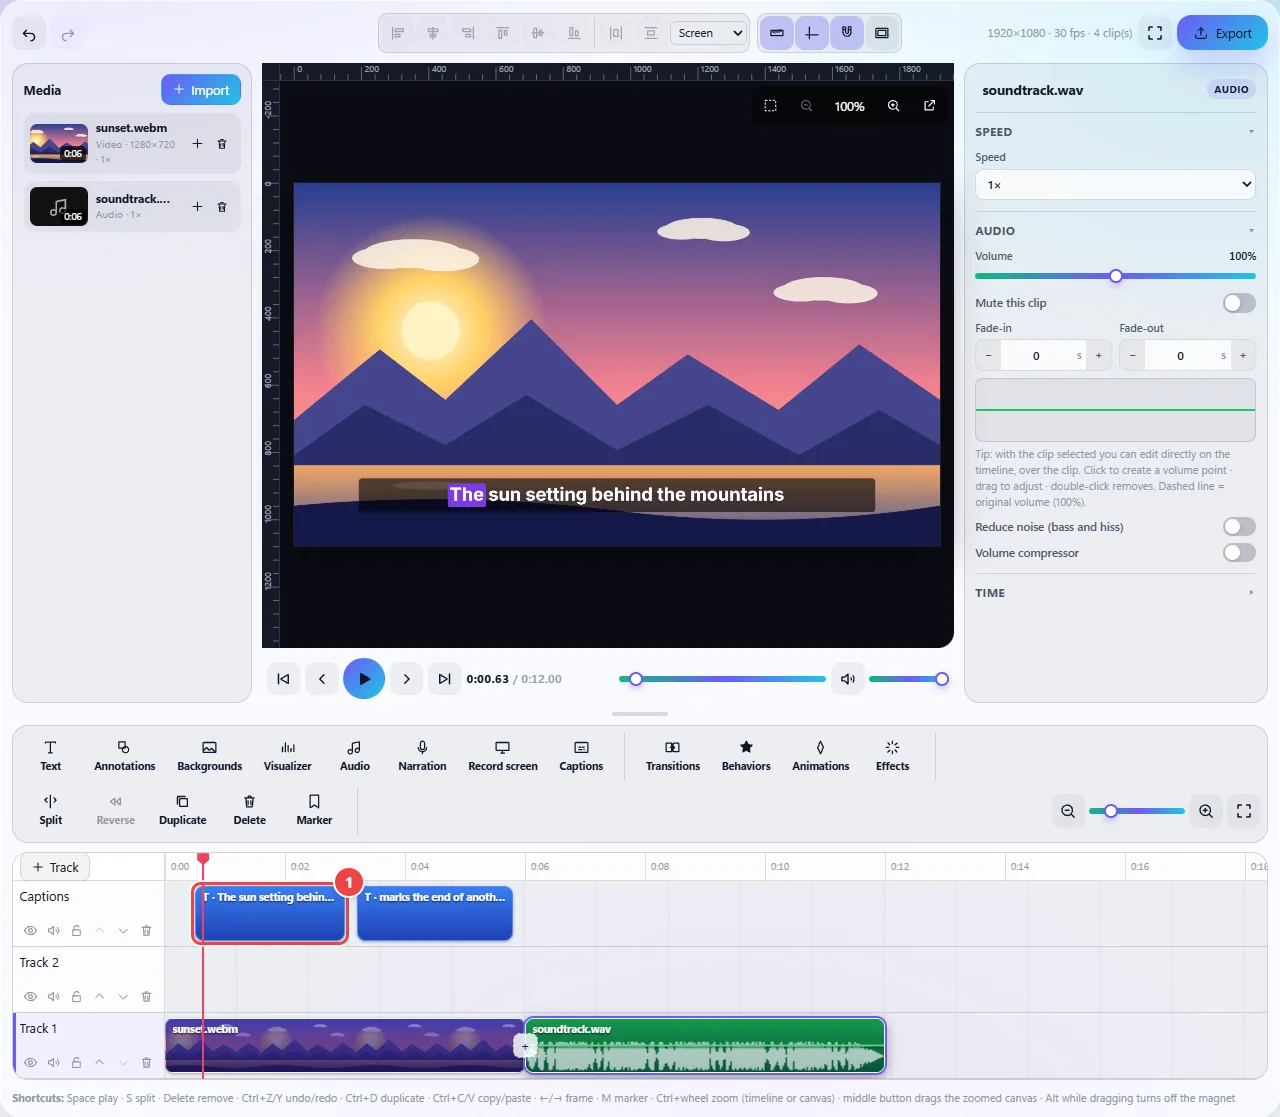
Task: Open the Animations panel
Action: pyautogui.click(x=820, y=756)
